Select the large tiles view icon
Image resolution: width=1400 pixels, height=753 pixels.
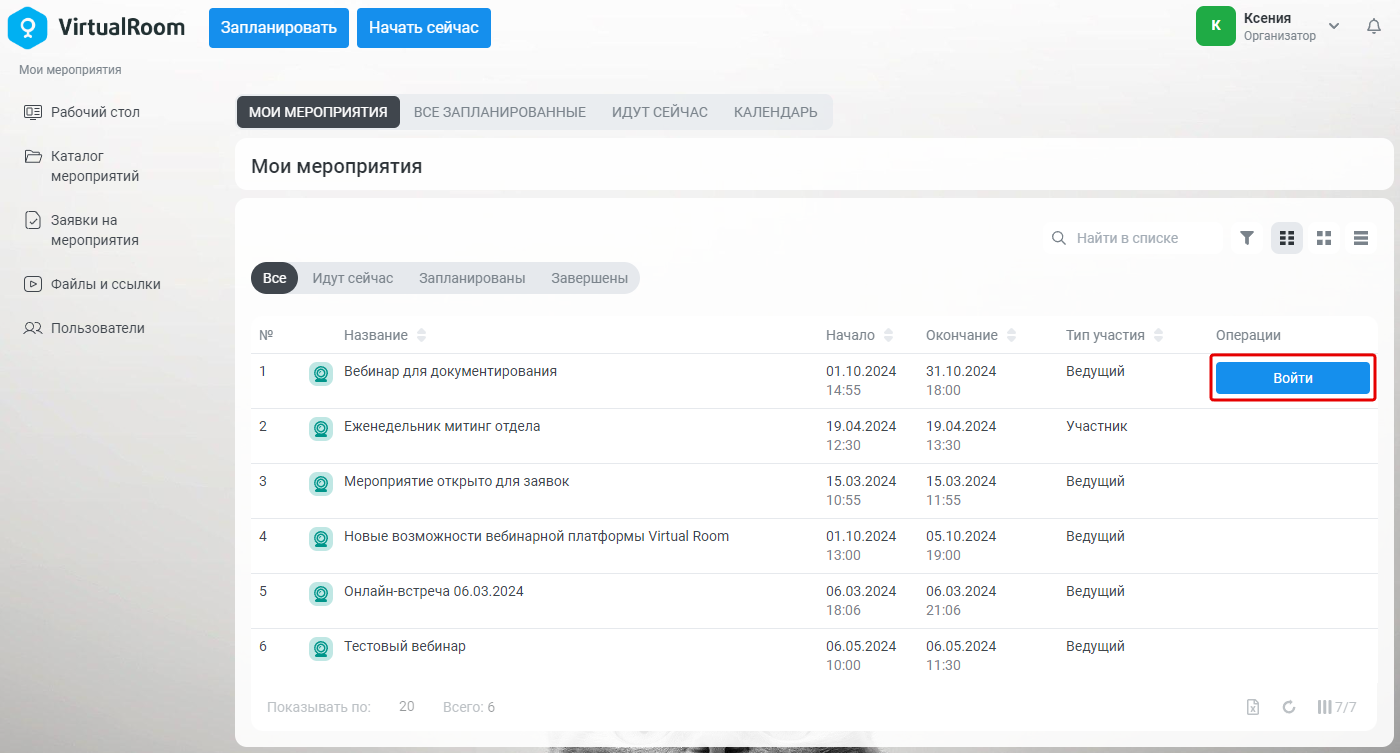click(x=1324, y=238)
